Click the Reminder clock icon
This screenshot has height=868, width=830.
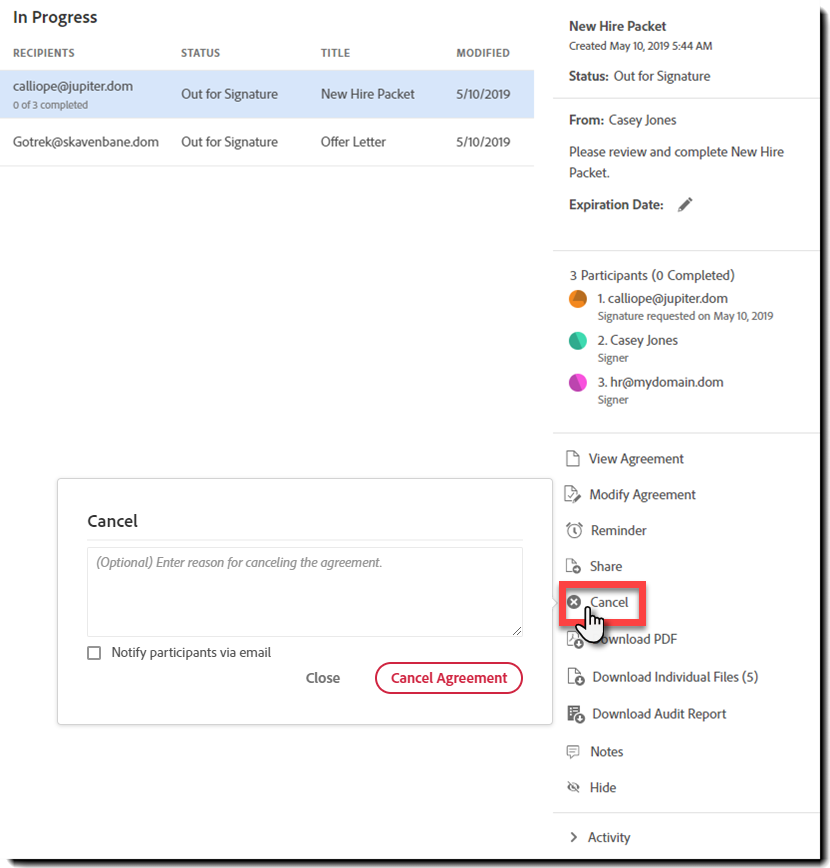(x=576, y=530)
